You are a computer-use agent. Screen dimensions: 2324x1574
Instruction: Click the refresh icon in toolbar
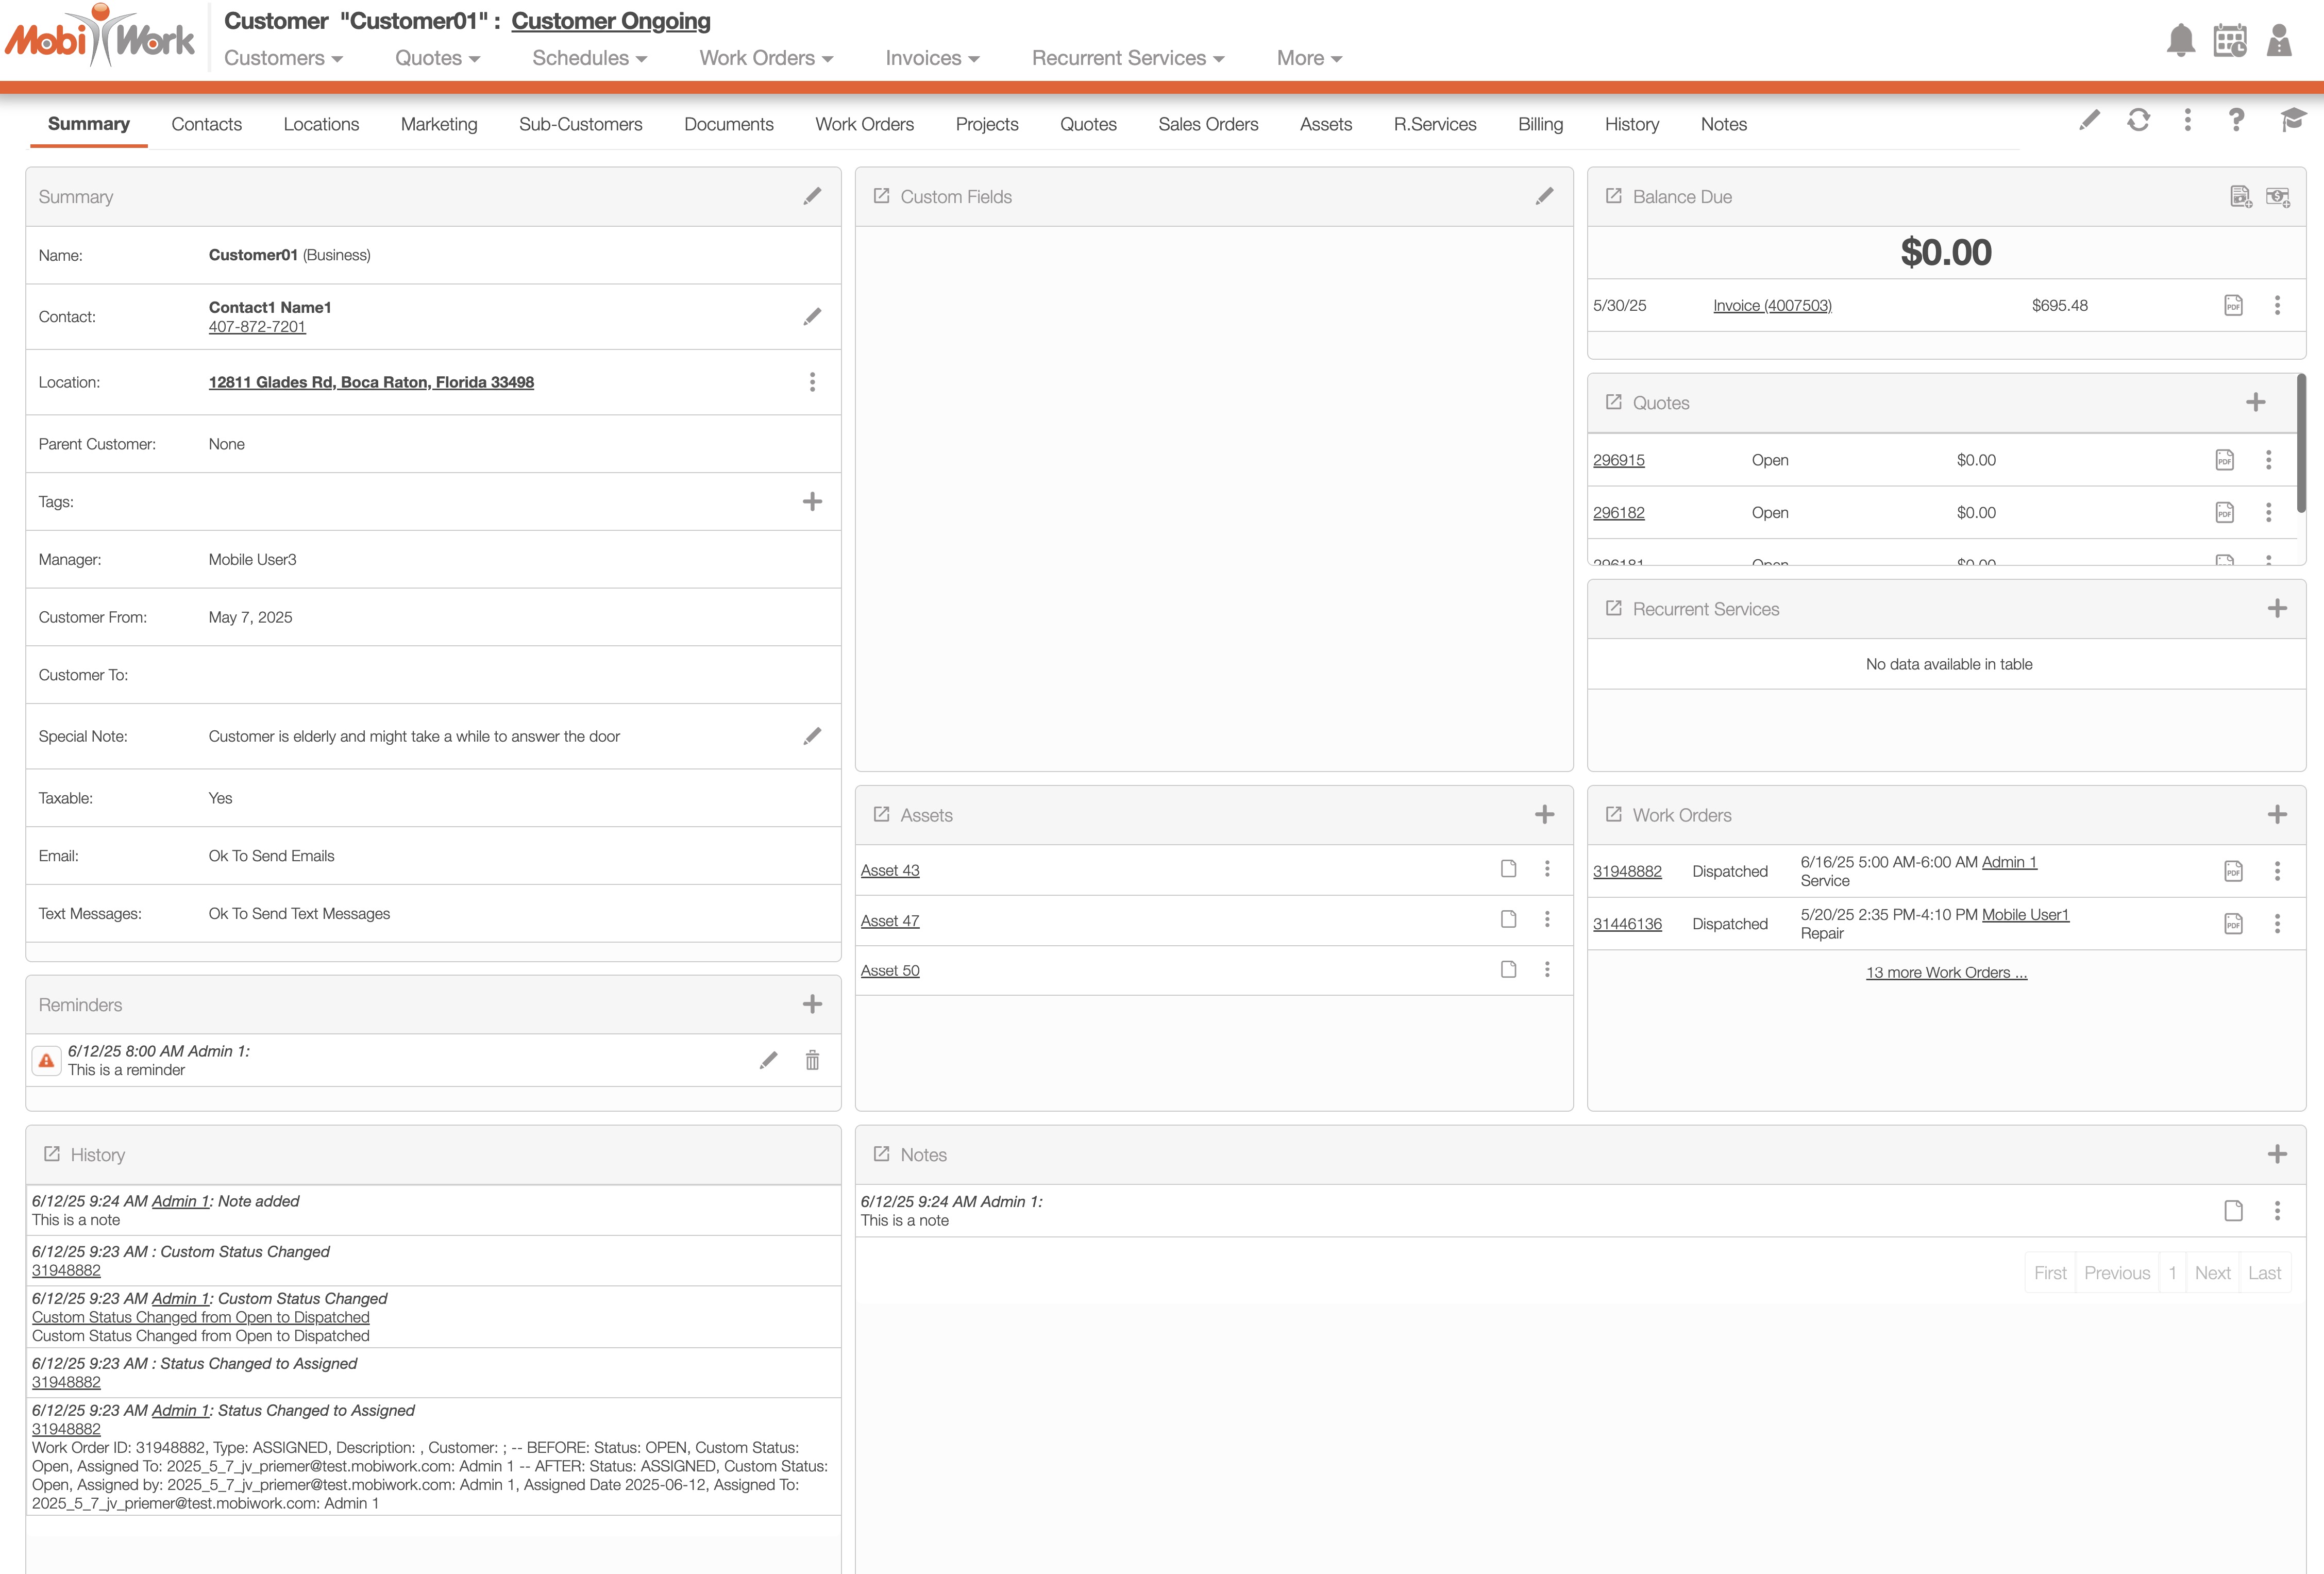point(2138,120)
